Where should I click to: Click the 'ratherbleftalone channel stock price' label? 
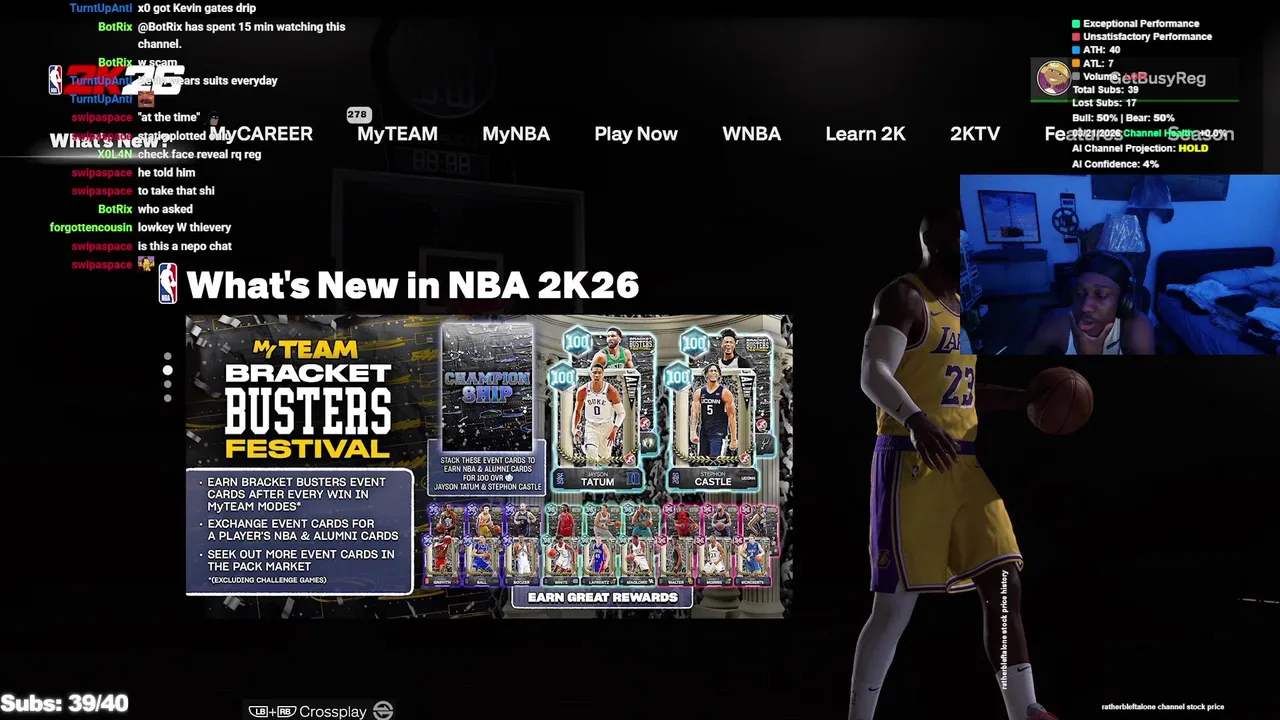pos(1162,707)
